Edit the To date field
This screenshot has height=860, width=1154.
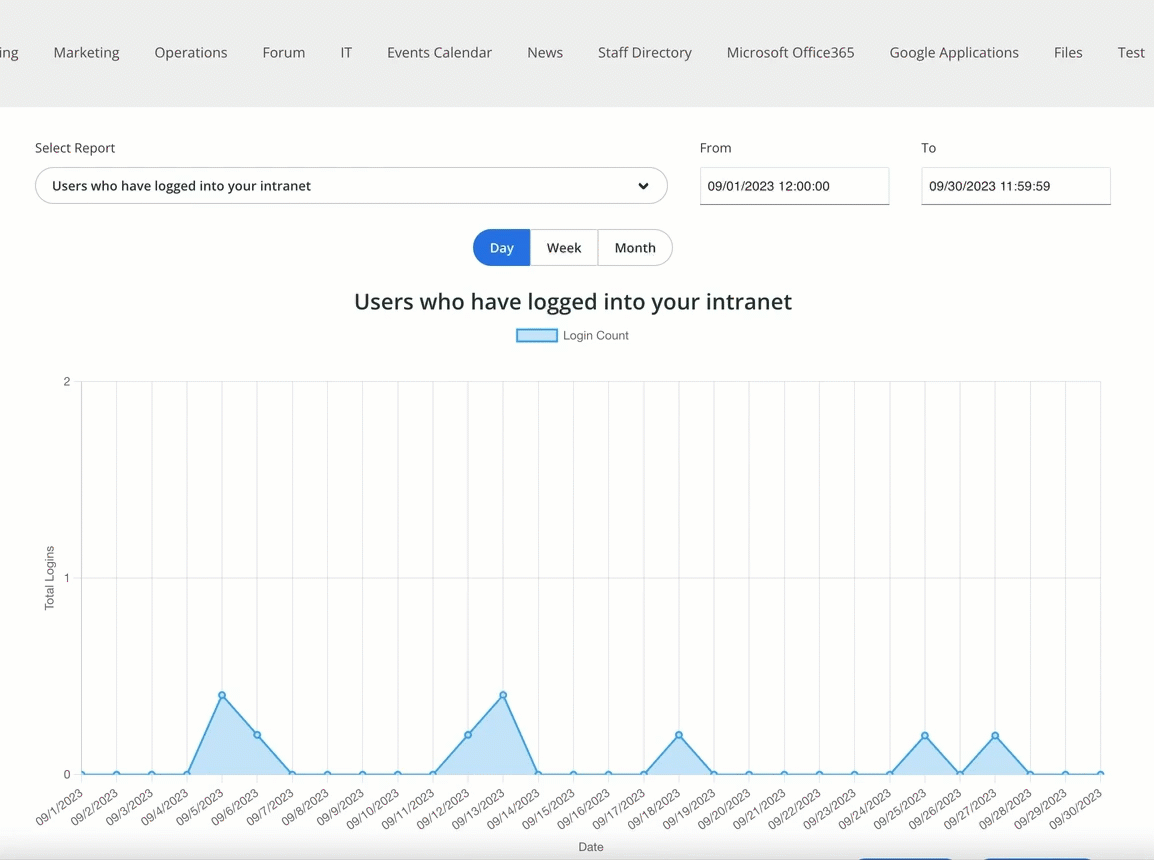pos(1016,186)
